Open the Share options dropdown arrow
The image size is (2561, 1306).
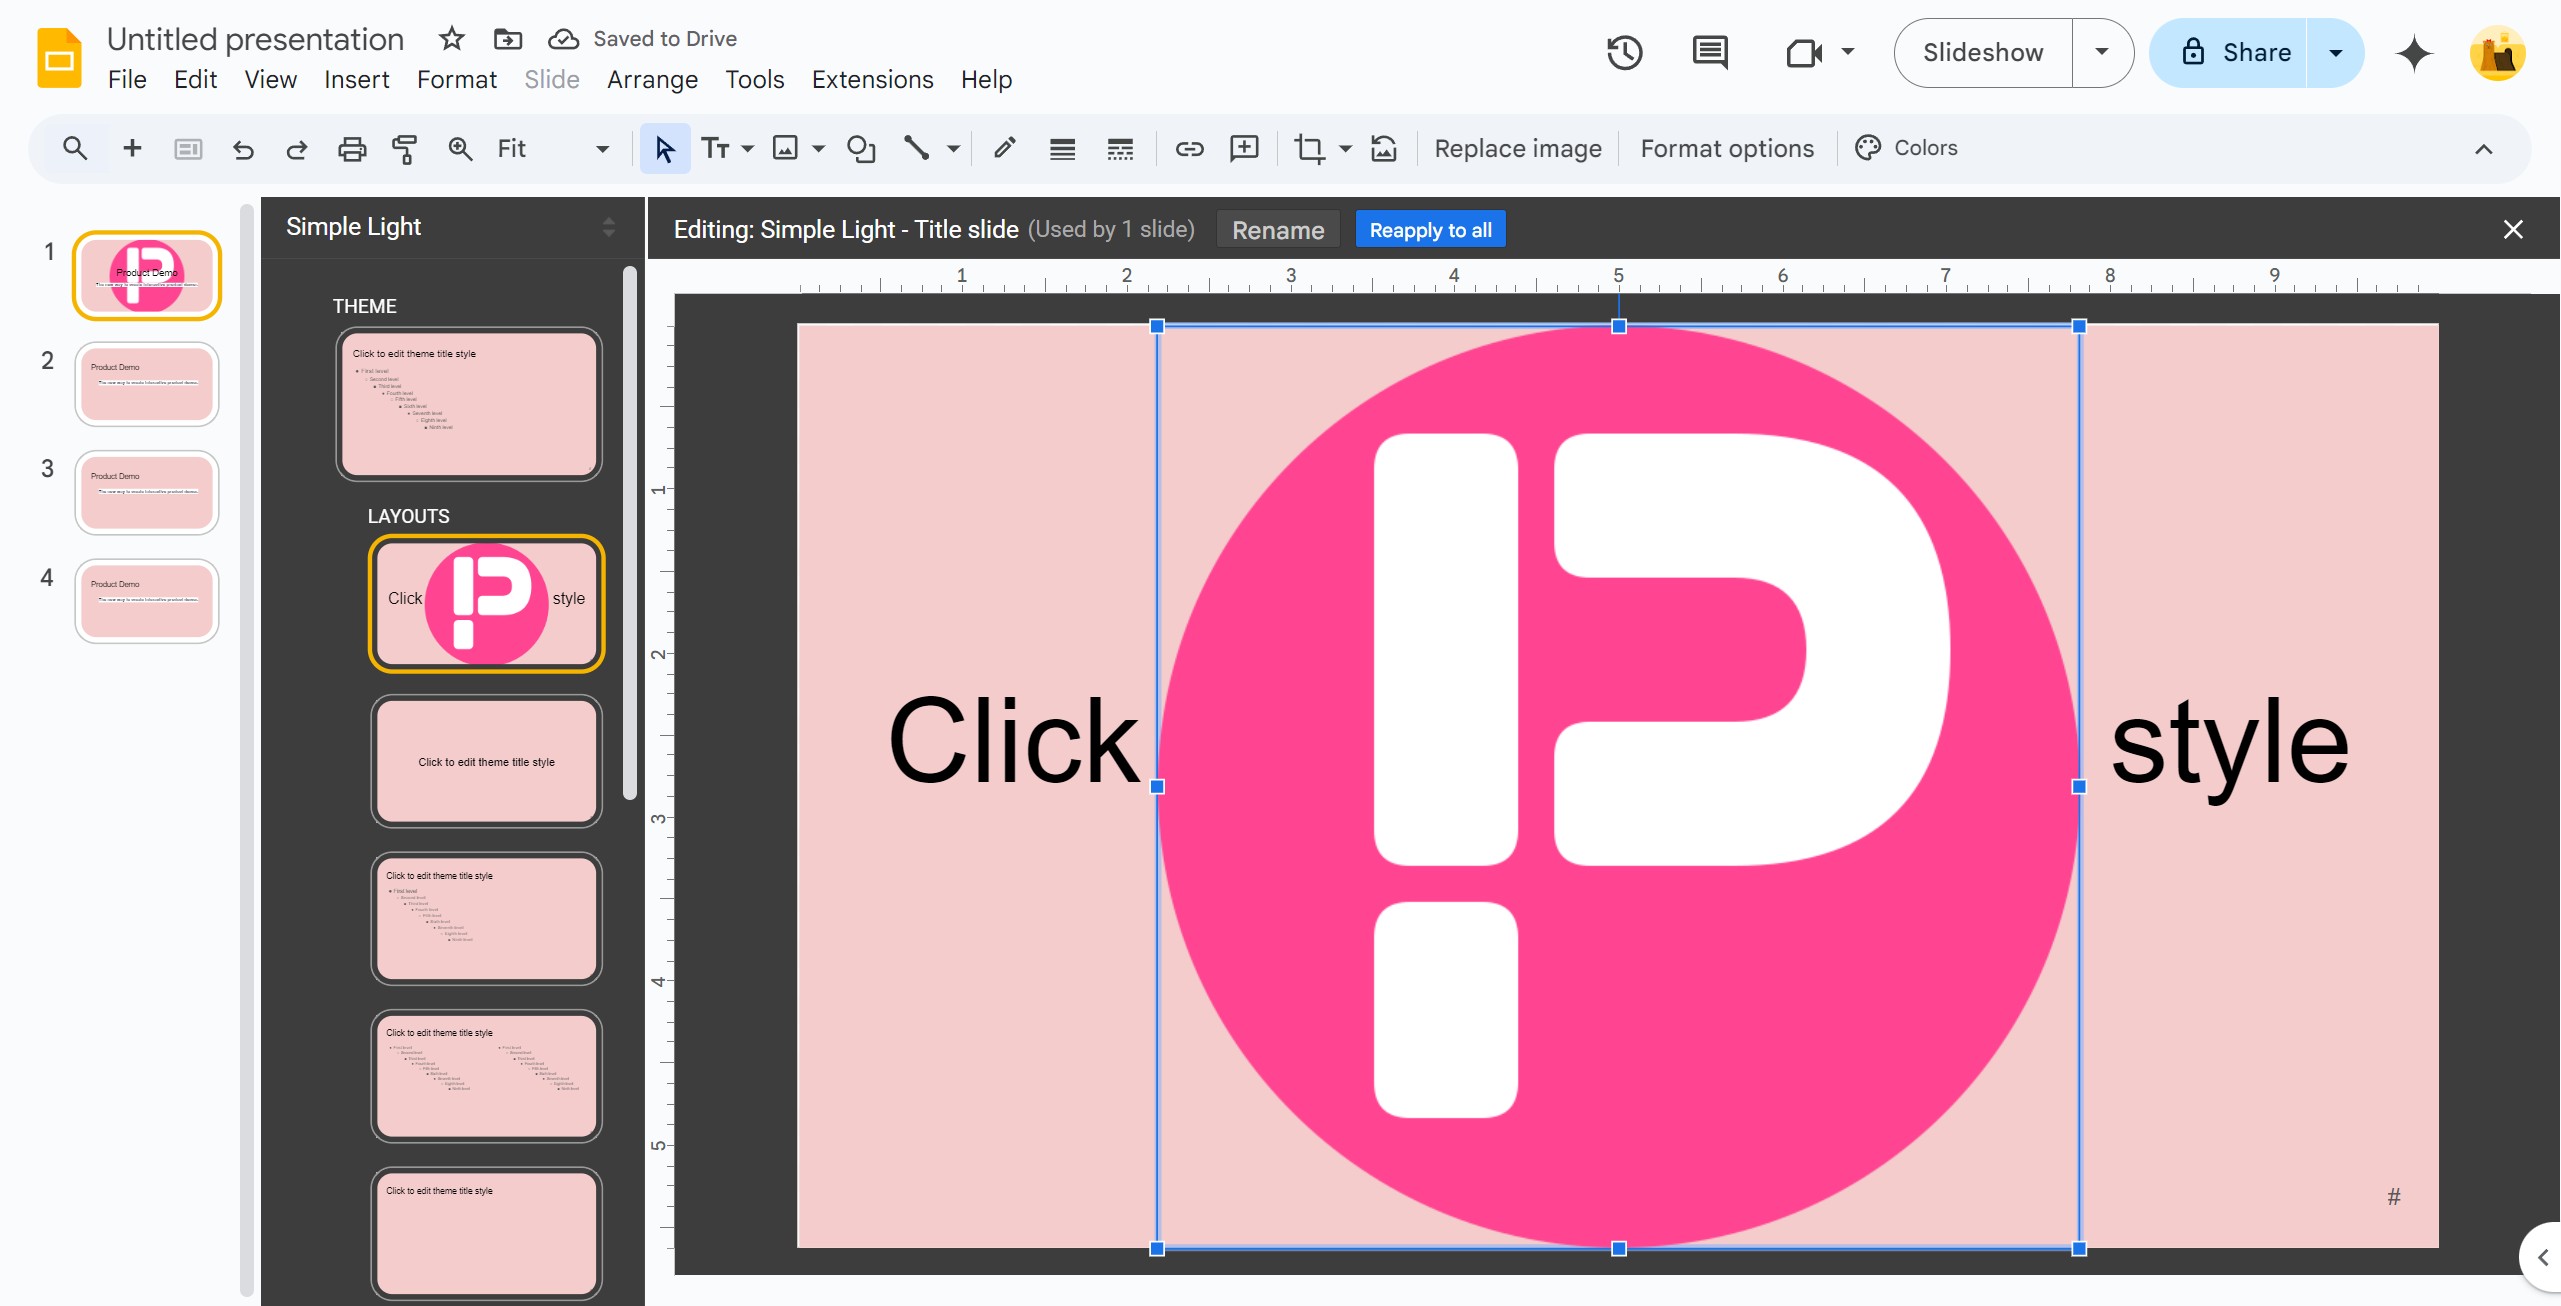[2336, 53]
